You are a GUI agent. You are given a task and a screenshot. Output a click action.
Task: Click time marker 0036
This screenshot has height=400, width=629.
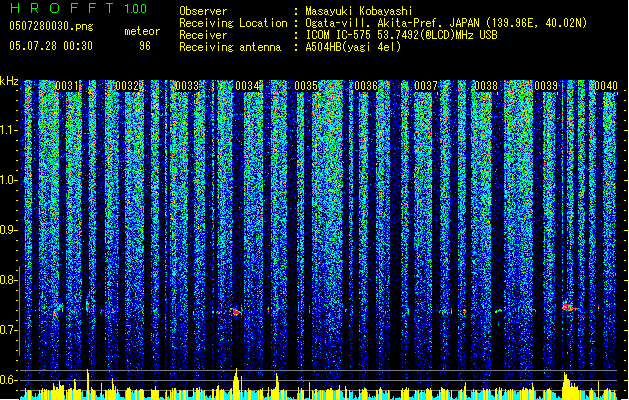click(366, 86)
